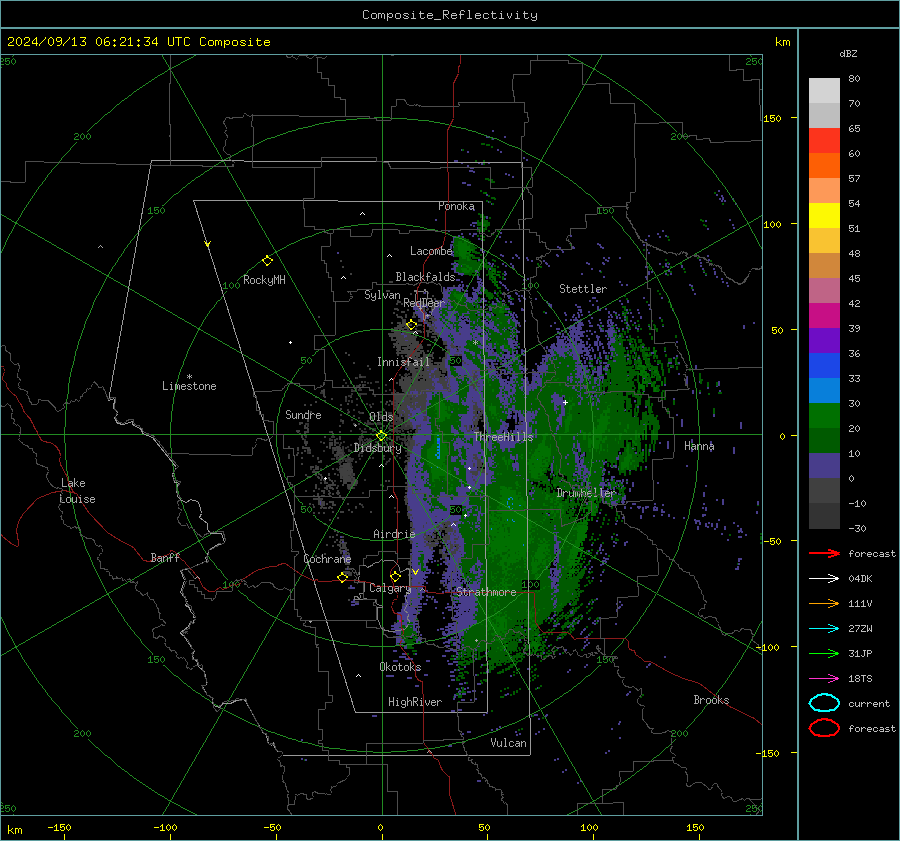The image size is (900, 841).
Task: Click the Vulcan town label
Action: coord(508,743)
